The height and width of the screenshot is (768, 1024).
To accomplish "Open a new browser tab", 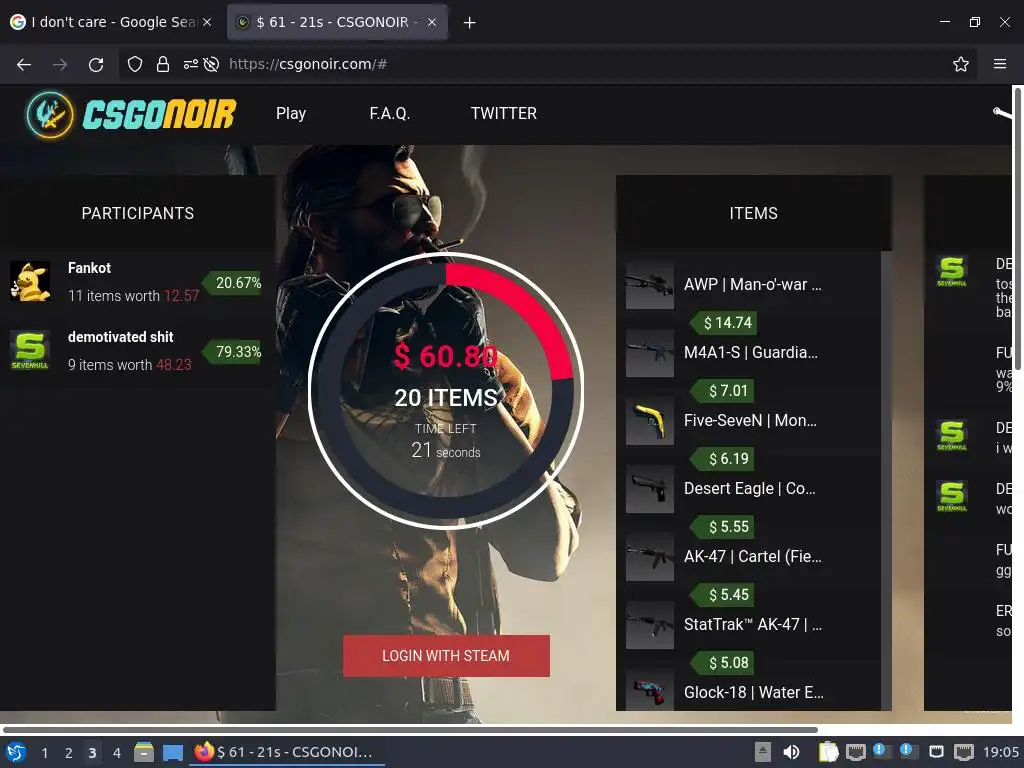I will coord(469,23).
